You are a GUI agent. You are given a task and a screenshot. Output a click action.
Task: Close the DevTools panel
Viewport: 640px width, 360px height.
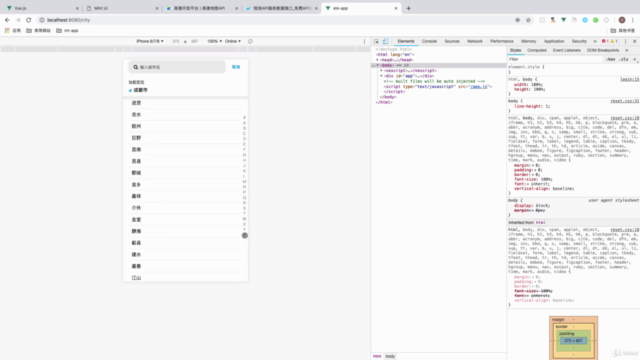point(635,41)
